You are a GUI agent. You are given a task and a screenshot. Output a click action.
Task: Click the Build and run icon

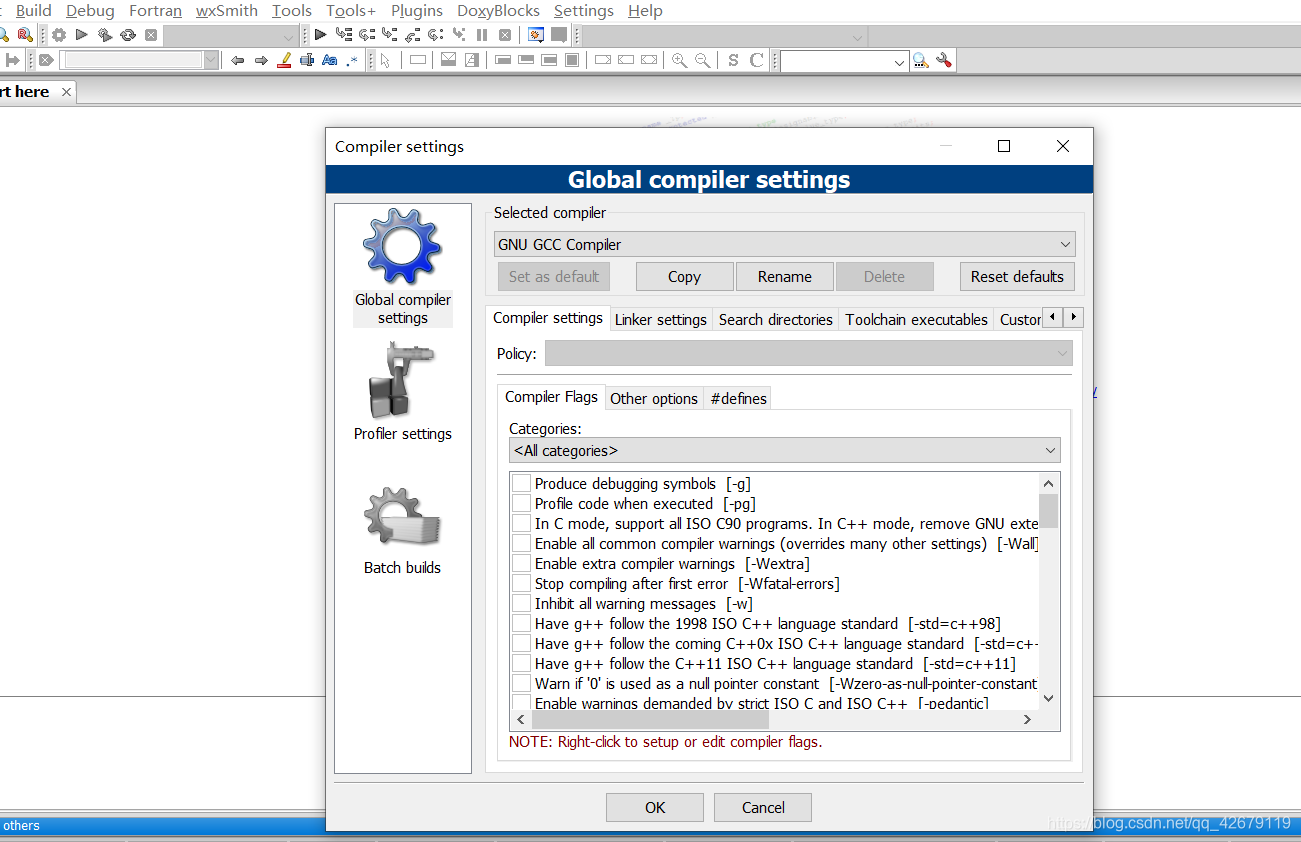click(x=105, y=35)
